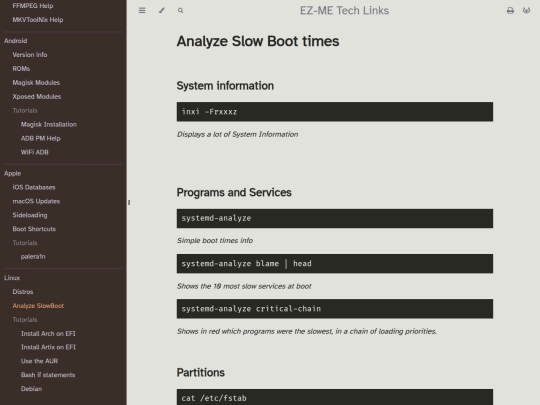Open Version info under Android
The image size is (540, 405).
point(30,55)
